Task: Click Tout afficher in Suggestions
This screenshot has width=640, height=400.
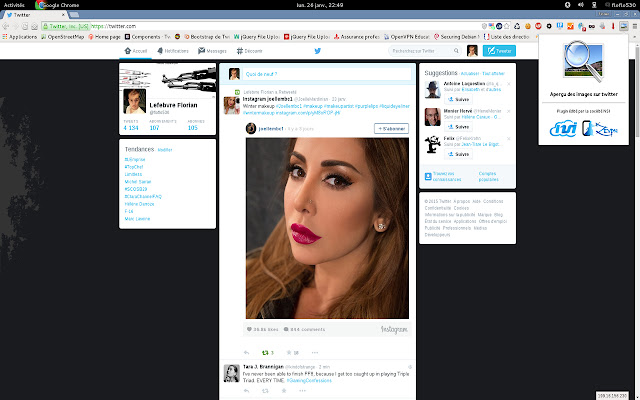Action: (x=493, y=73)
